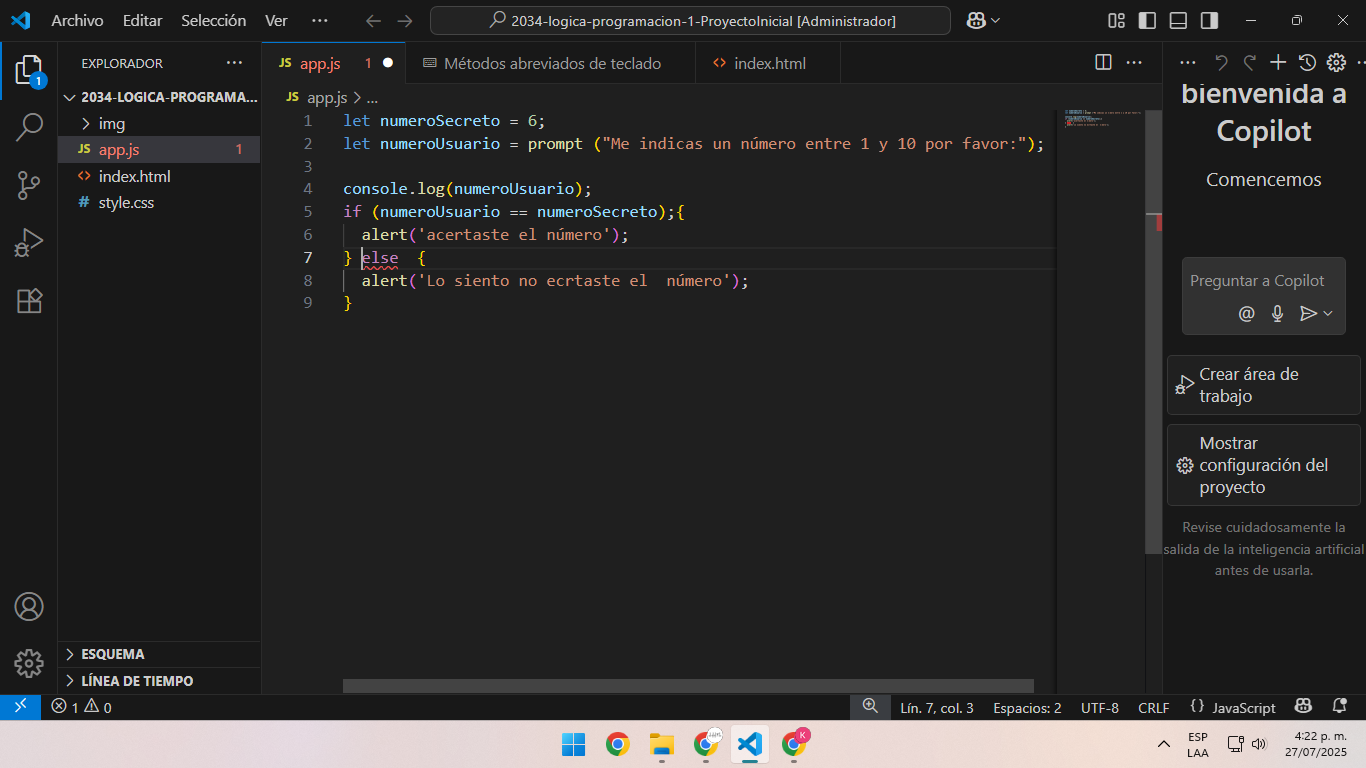Viewport: 1366px width, 768px height.
Task: Change indentation via Espacios: 2
Action: coord(1027,707)
